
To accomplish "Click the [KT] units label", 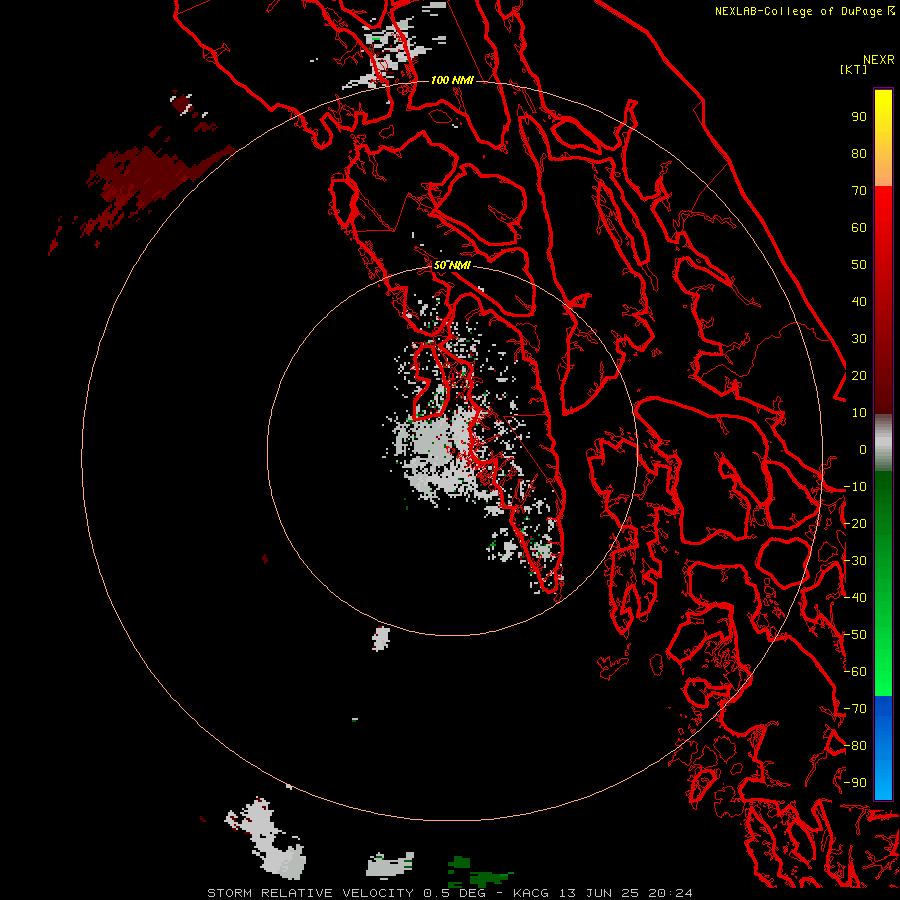I will point(853,69).
